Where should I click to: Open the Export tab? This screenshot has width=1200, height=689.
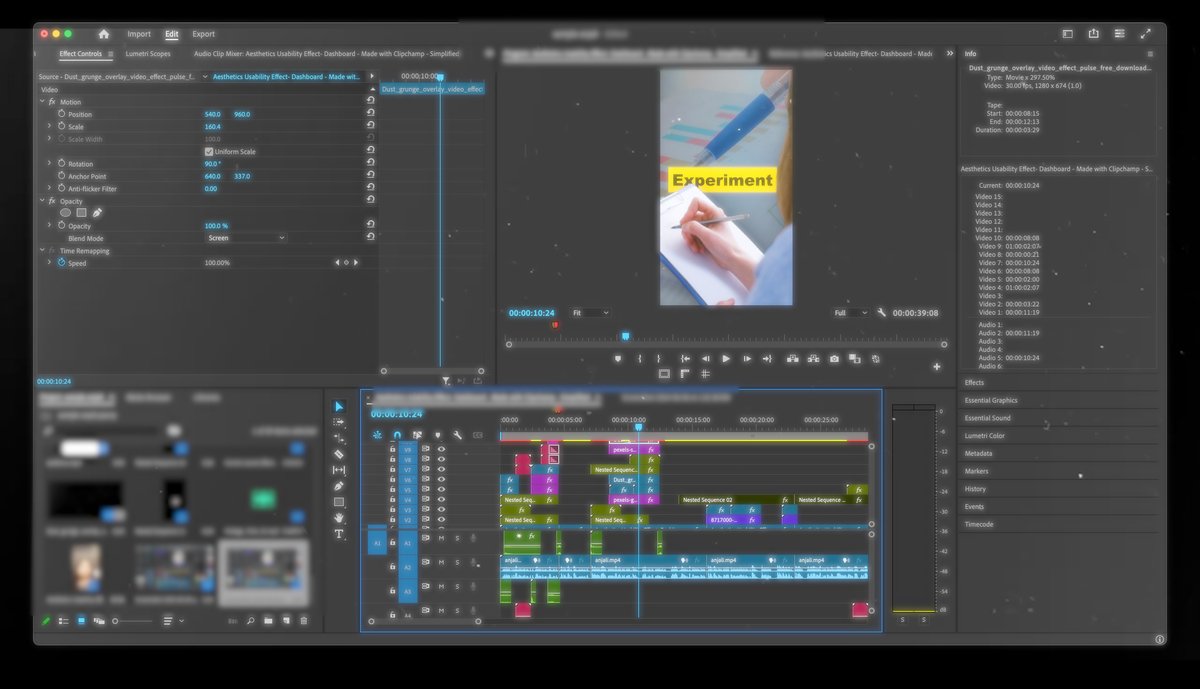pyautogui.click(x=203, y=34)
